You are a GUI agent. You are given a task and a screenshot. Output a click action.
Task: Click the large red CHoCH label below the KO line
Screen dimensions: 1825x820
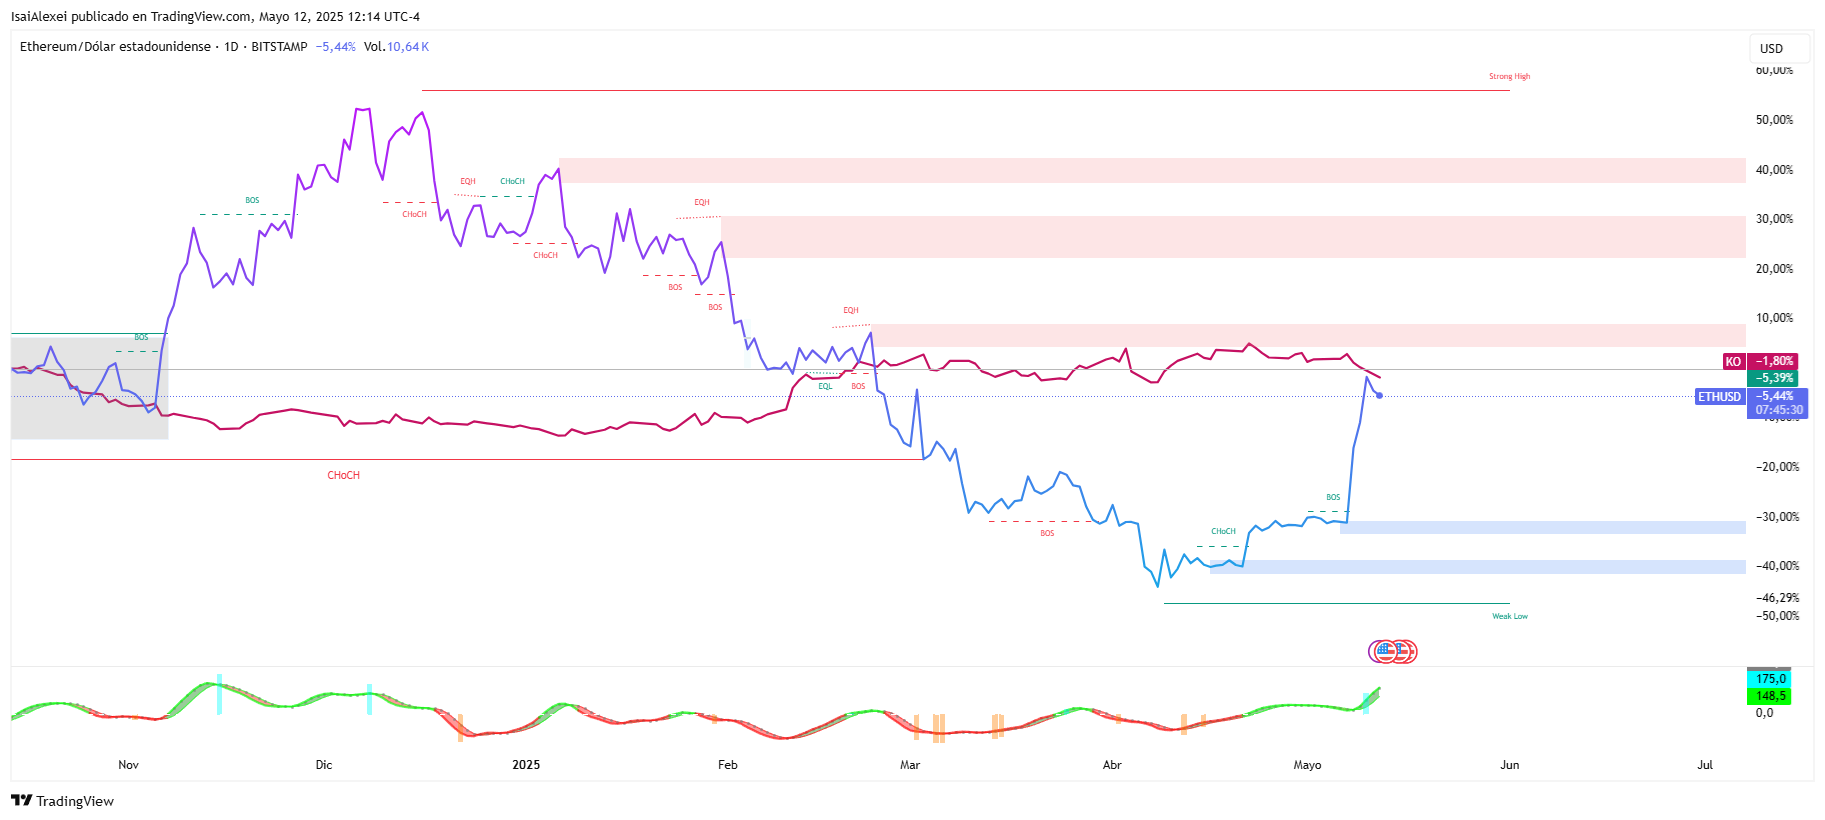click(x=343, y=475)
